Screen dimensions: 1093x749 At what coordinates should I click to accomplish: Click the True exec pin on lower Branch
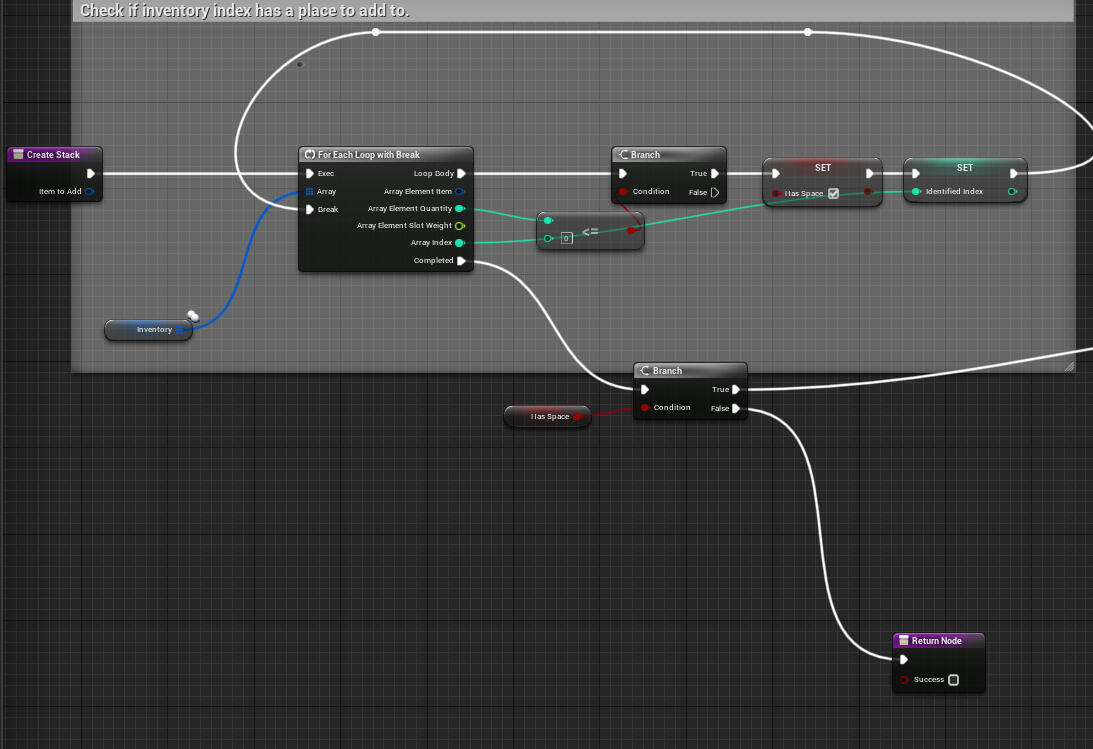(737, 390)
